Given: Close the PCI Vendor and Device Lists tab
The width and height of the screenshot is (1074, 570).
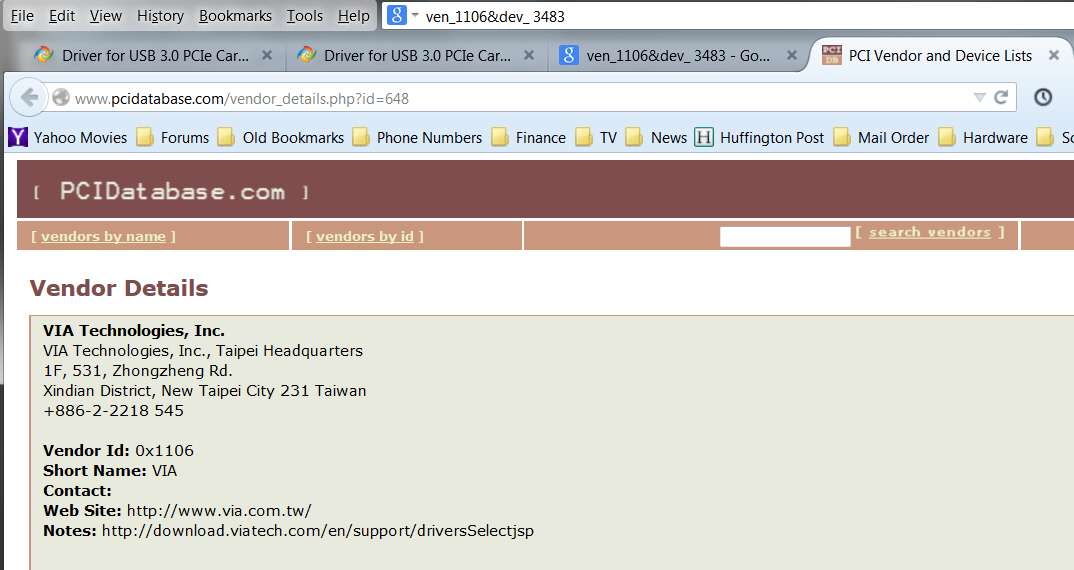Looking at the screenshot, I should (x=1054, y=55).
